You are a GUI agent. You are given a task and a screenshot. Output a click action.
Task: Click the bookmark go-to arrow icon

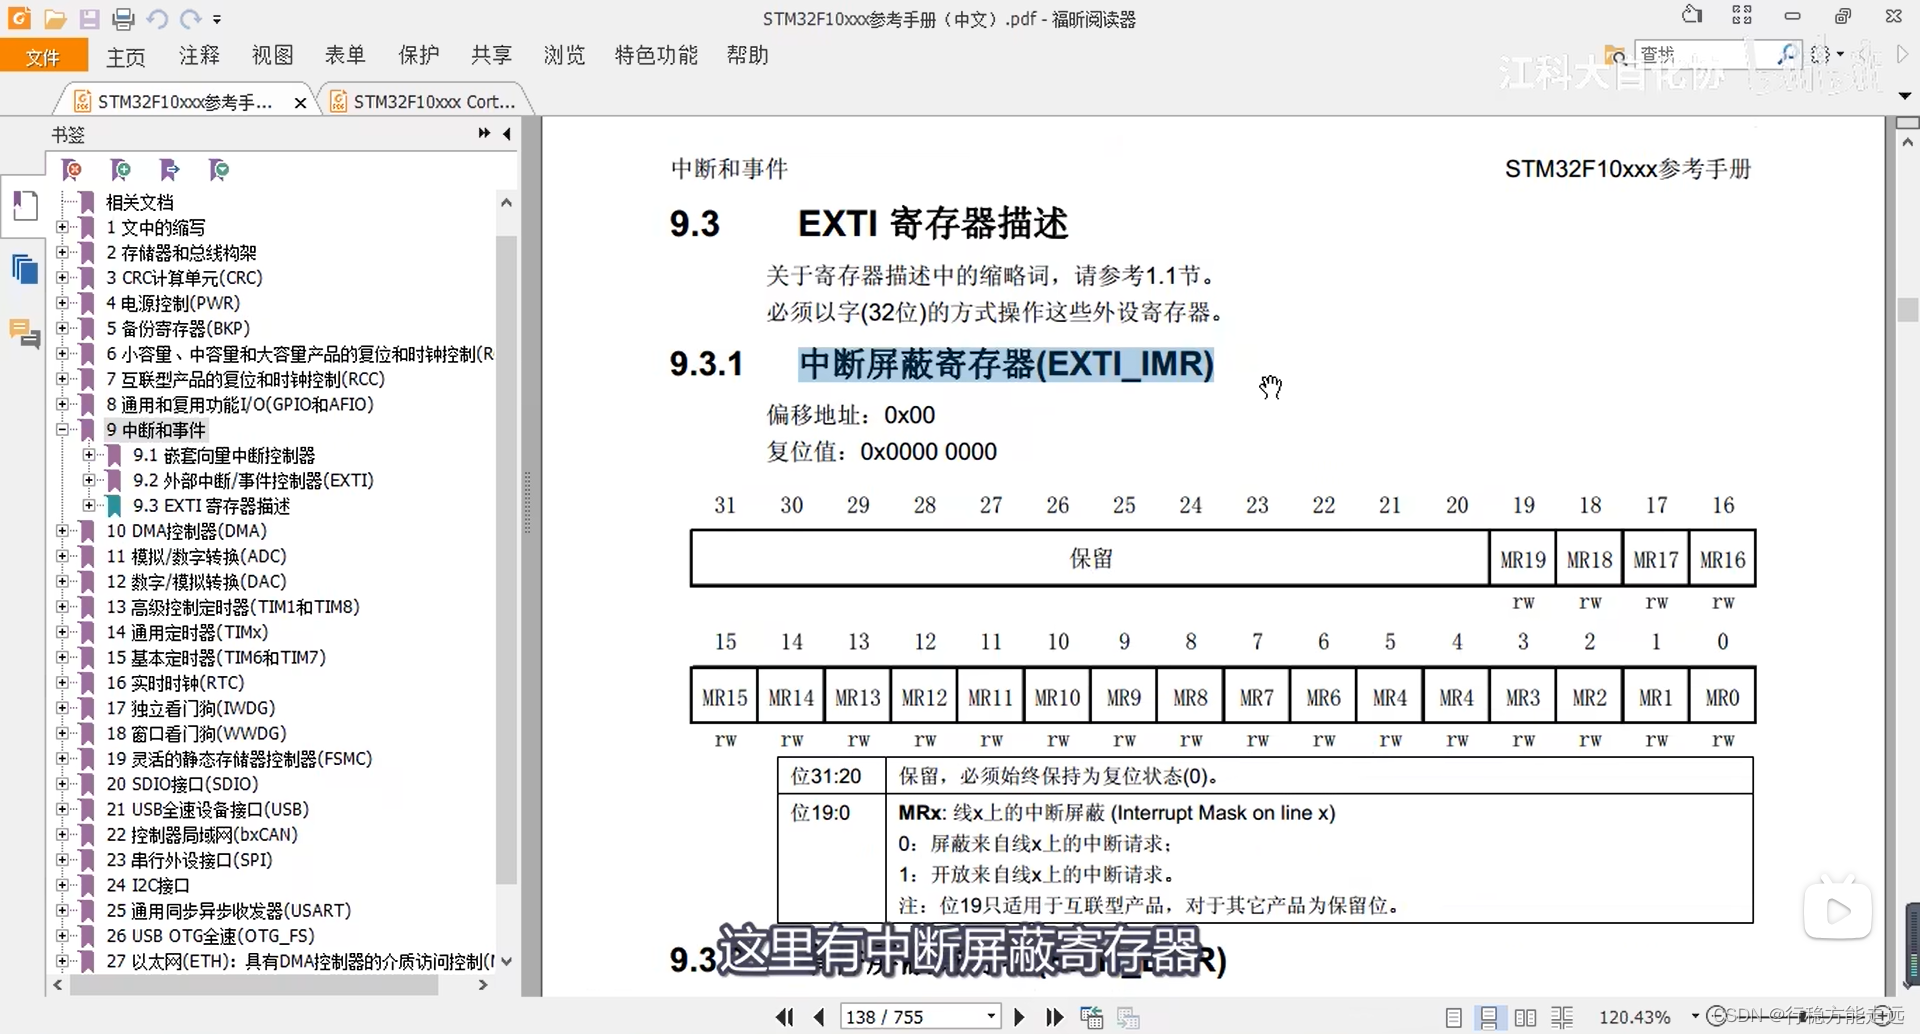pos(169,170)
